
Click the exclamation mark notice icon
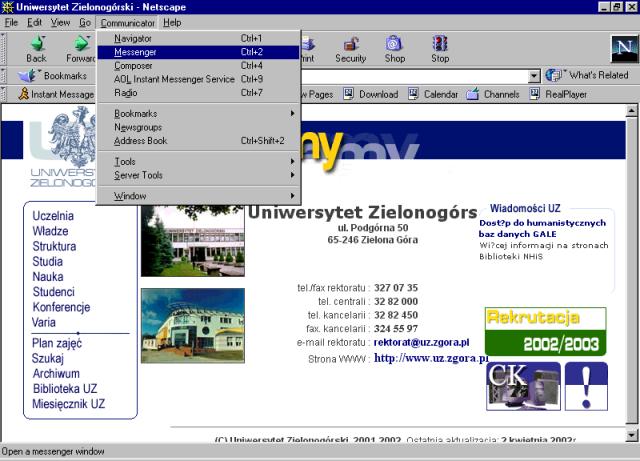586,386
